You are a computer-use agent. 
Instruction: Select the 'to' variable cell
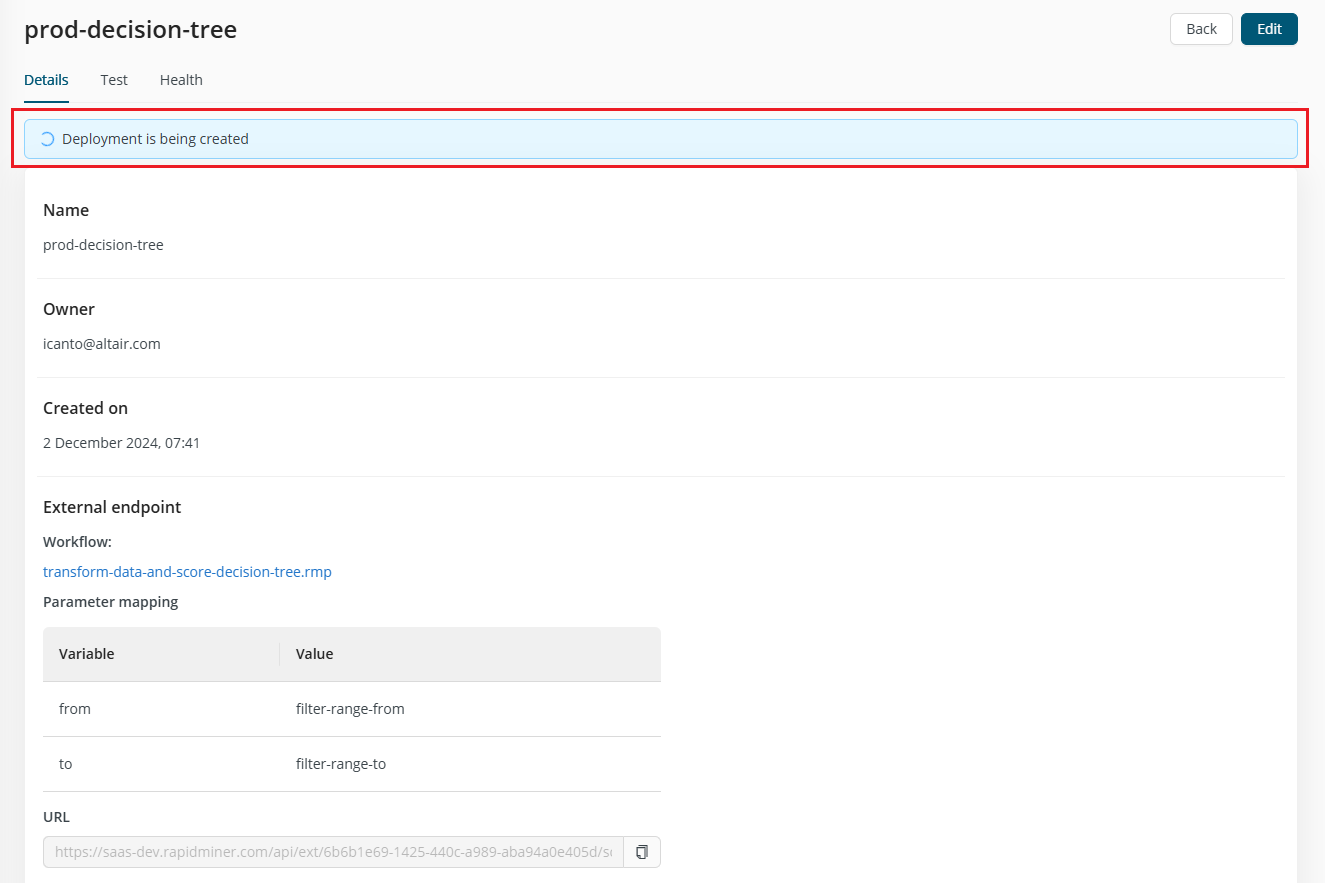(161, 764)
